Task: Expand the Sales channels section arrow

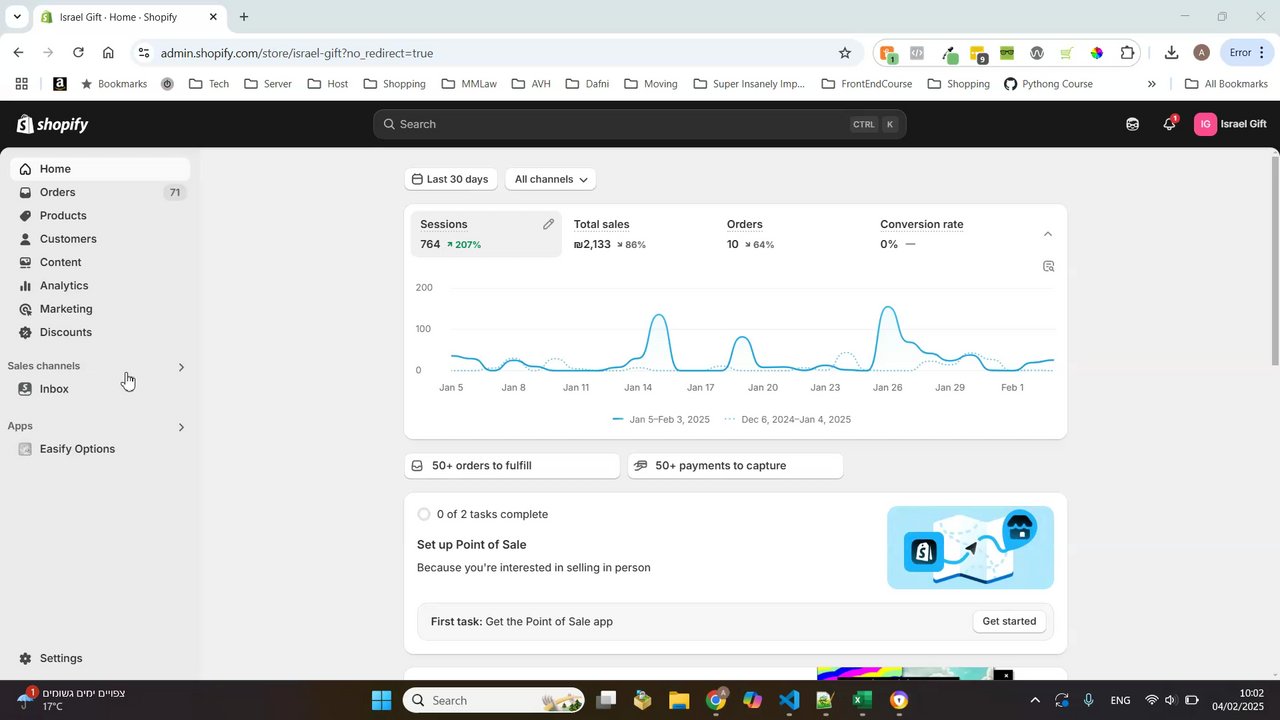Action: [181, 367]
